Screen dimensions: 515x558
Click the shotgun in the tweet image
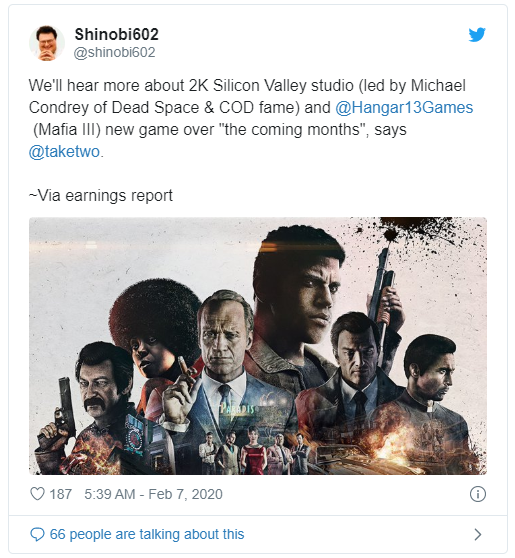384,292
